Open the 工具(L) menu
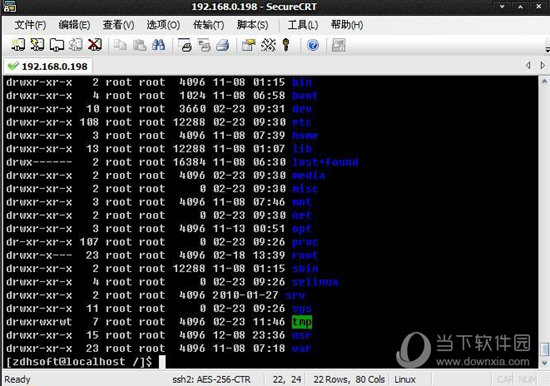This screenshot has height=386, width=550. pyautogui.click(x=303, y=25)
